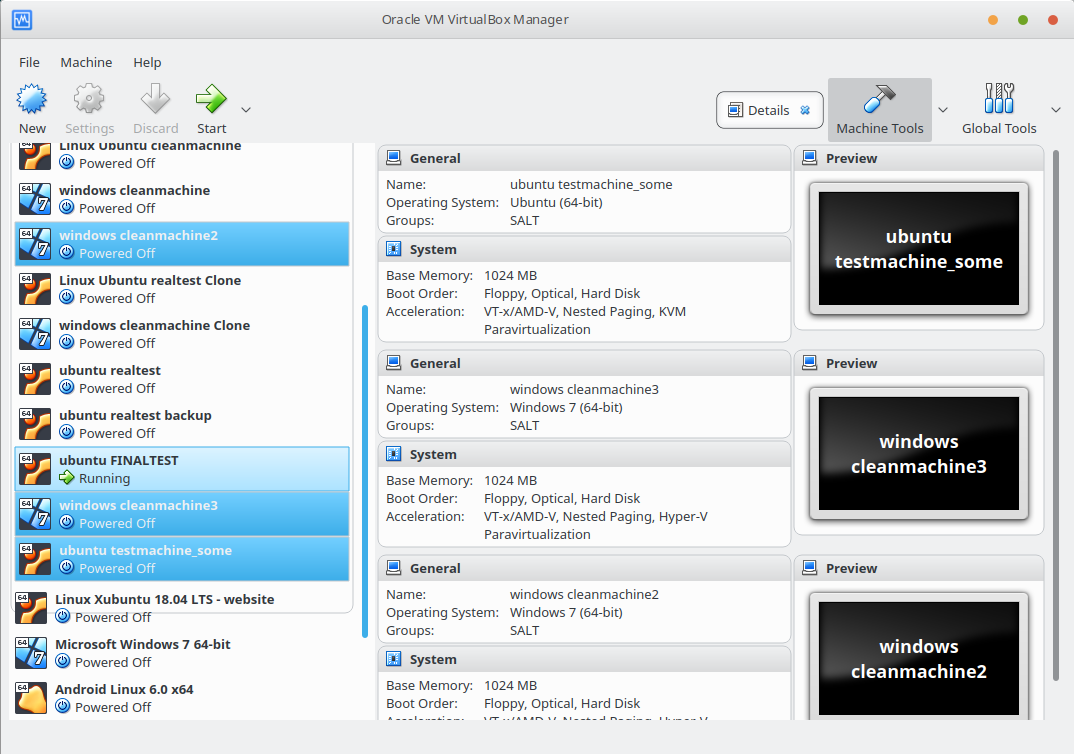Close the Details tool with its small x icon
Image resolution: width=1074 pixels, height=754 pixels.
pyautogui.click(x=806, y=110)
